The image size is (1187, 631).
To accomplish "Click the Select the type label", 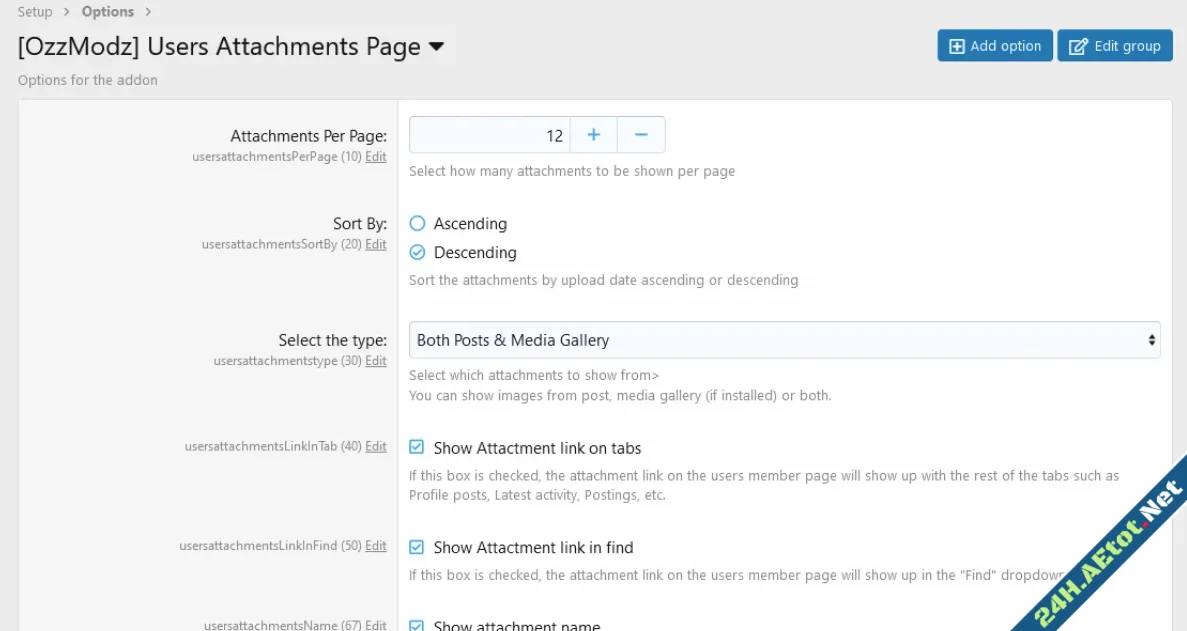I will [x=332, y=340].
